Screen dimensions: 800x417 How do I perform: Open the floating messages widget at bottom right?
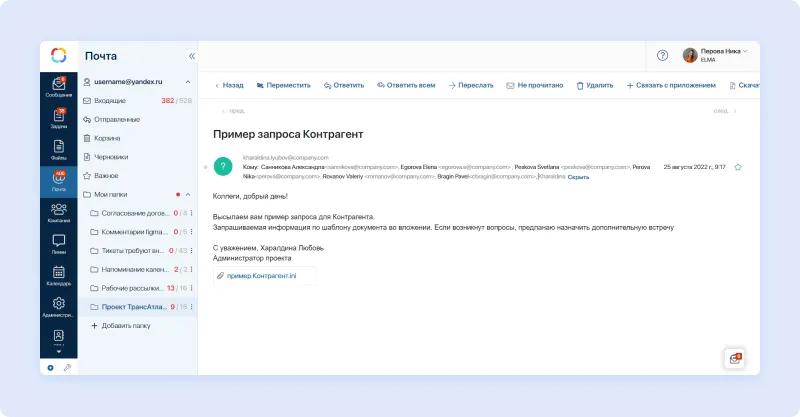coord(735,358)
